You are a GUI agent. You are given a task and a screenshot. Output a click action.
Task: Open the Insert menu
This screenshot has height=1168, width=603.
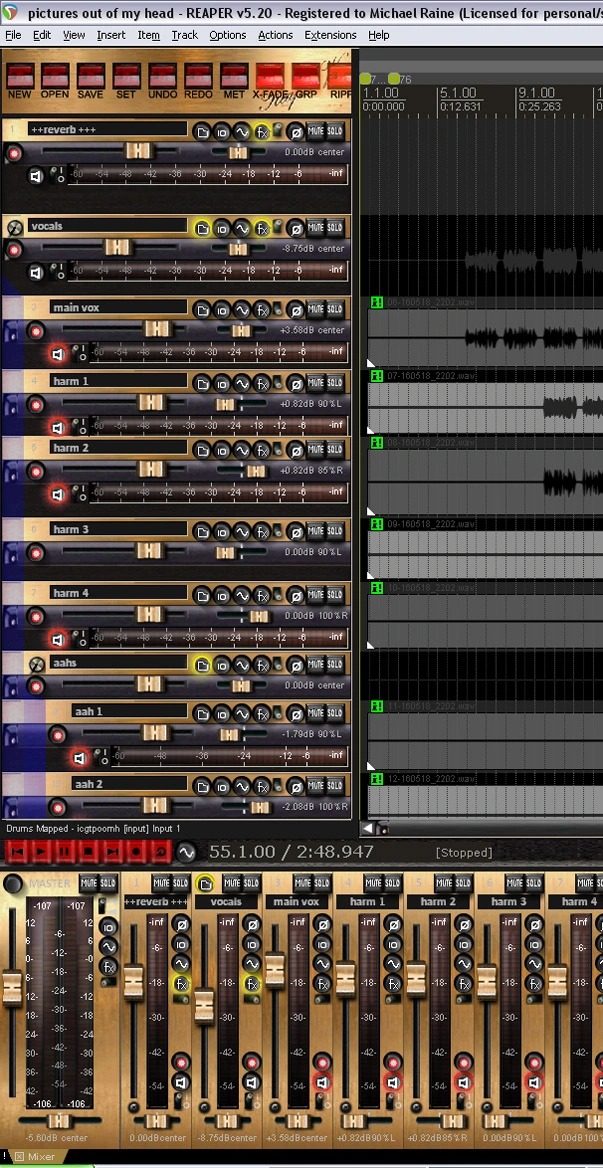111,35
